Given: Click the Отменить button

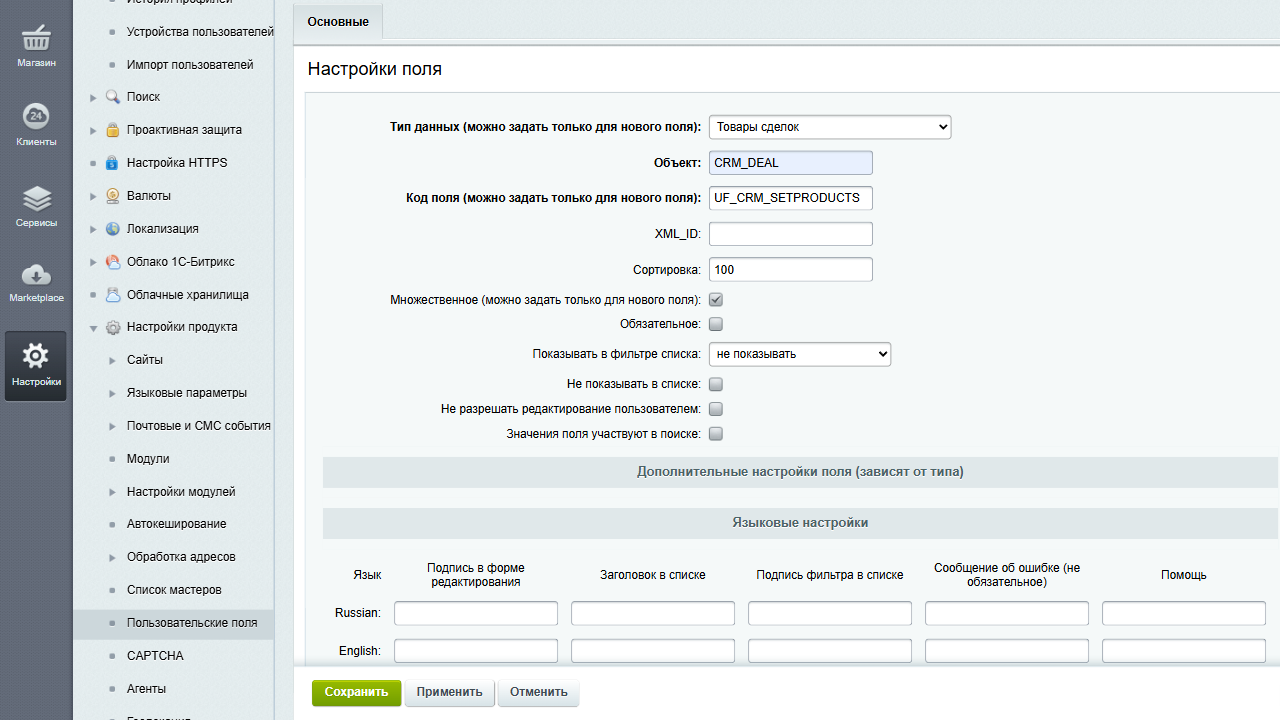Looking at the screenshot, I should (539, 692).
